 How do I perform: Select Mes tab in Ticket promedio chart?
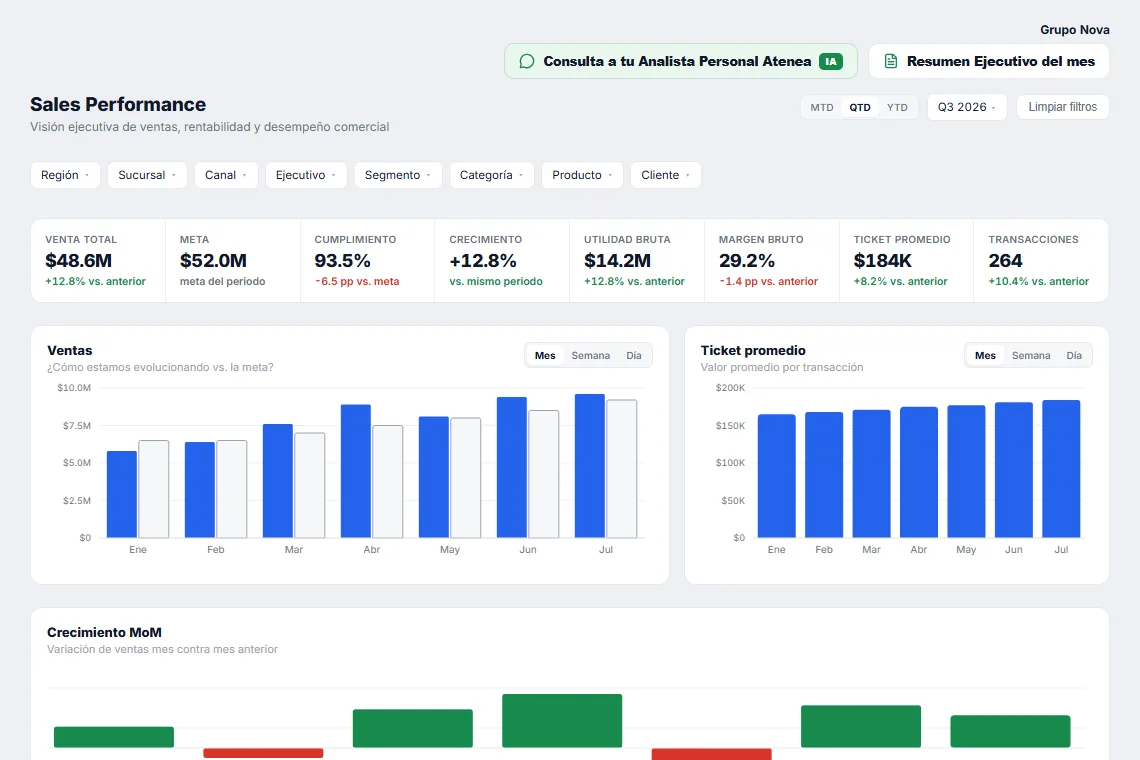[x=985, y=356]
